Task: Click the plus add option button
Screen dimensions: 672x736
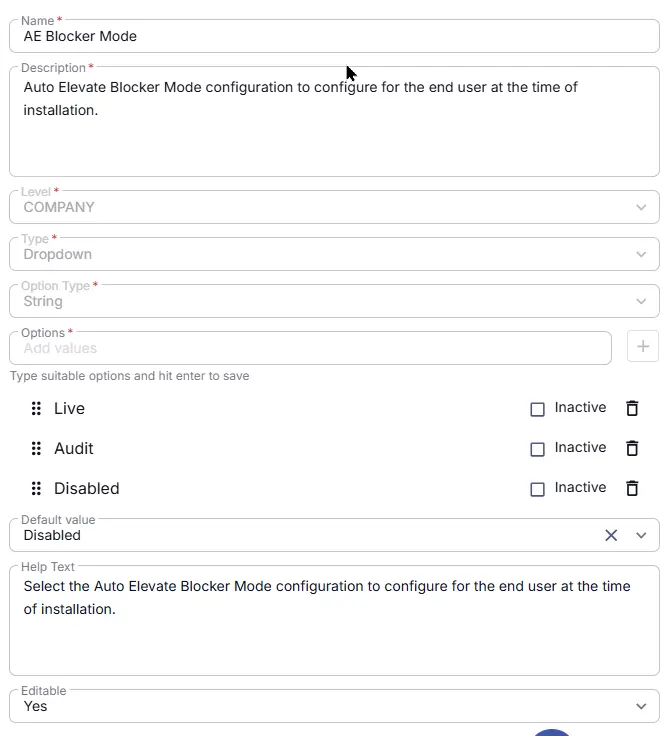Action: point(643,346)
